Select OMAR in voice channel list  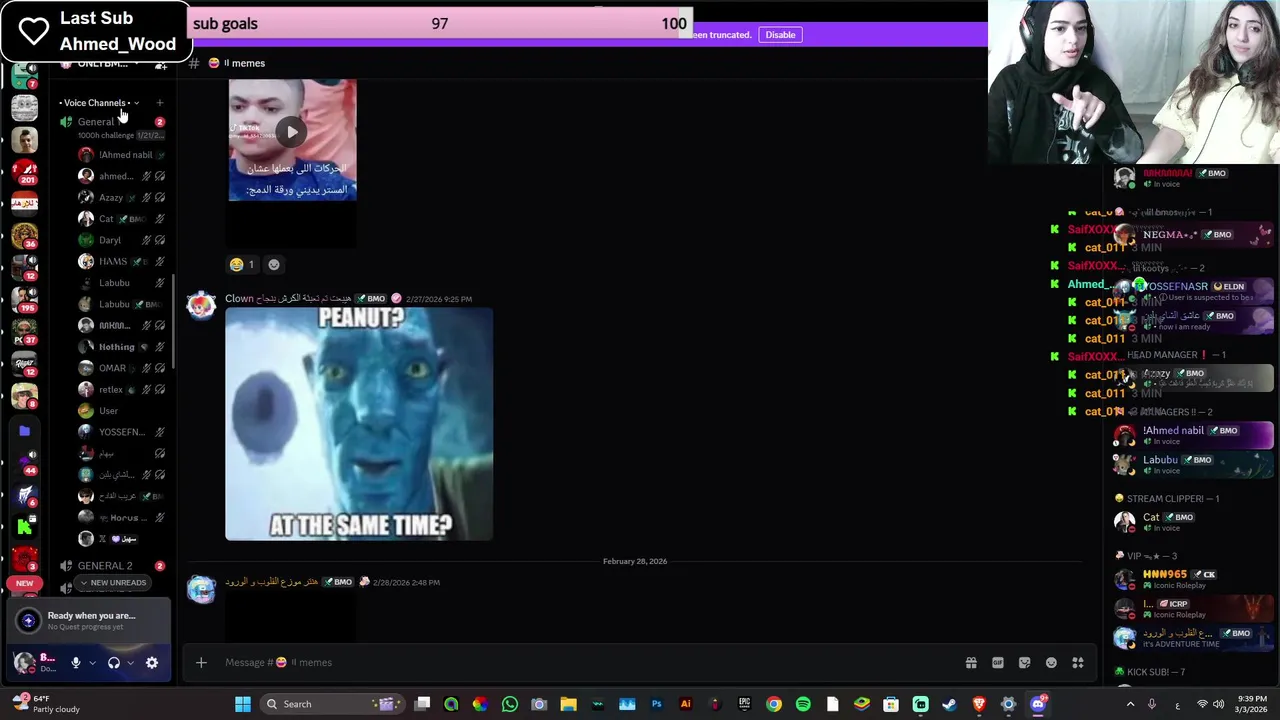click(x=120, y=368)
